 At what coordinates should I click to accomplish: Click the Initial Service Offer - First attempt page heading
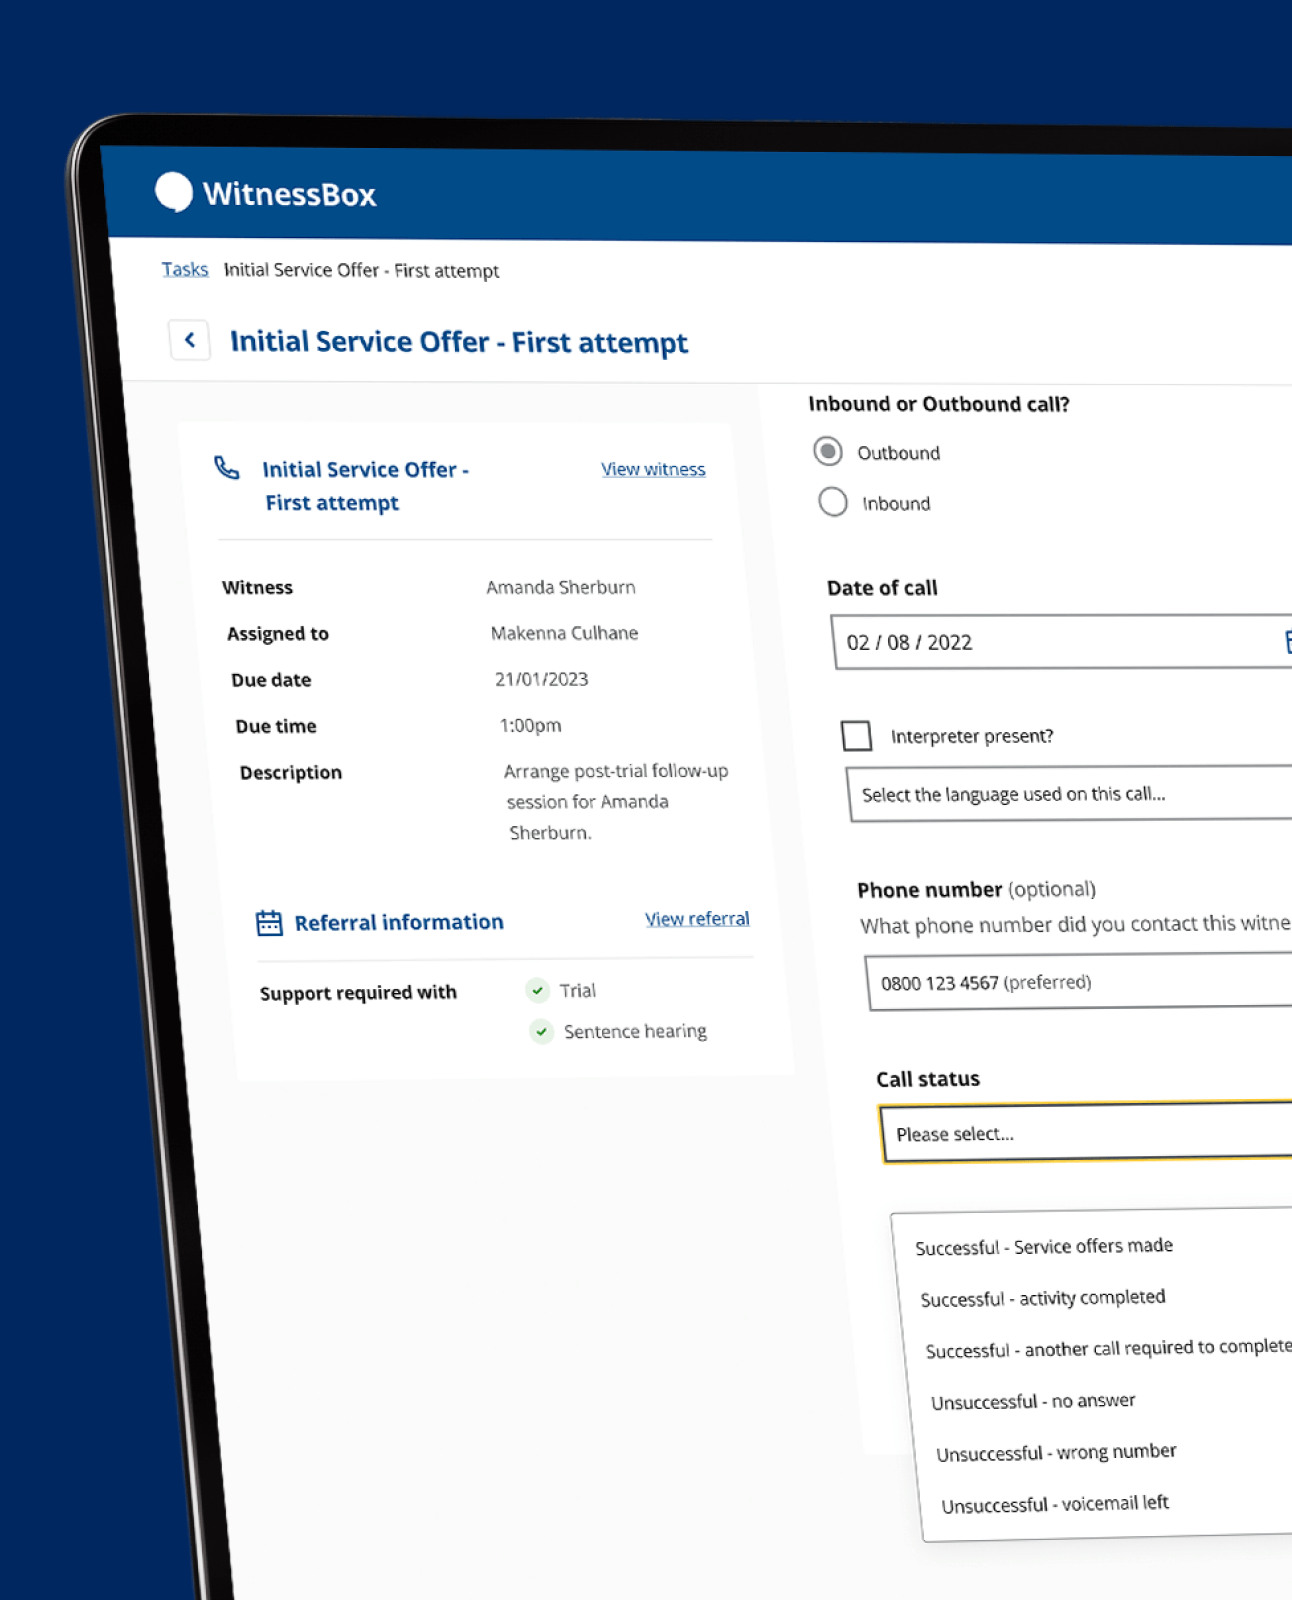(459, 342)
